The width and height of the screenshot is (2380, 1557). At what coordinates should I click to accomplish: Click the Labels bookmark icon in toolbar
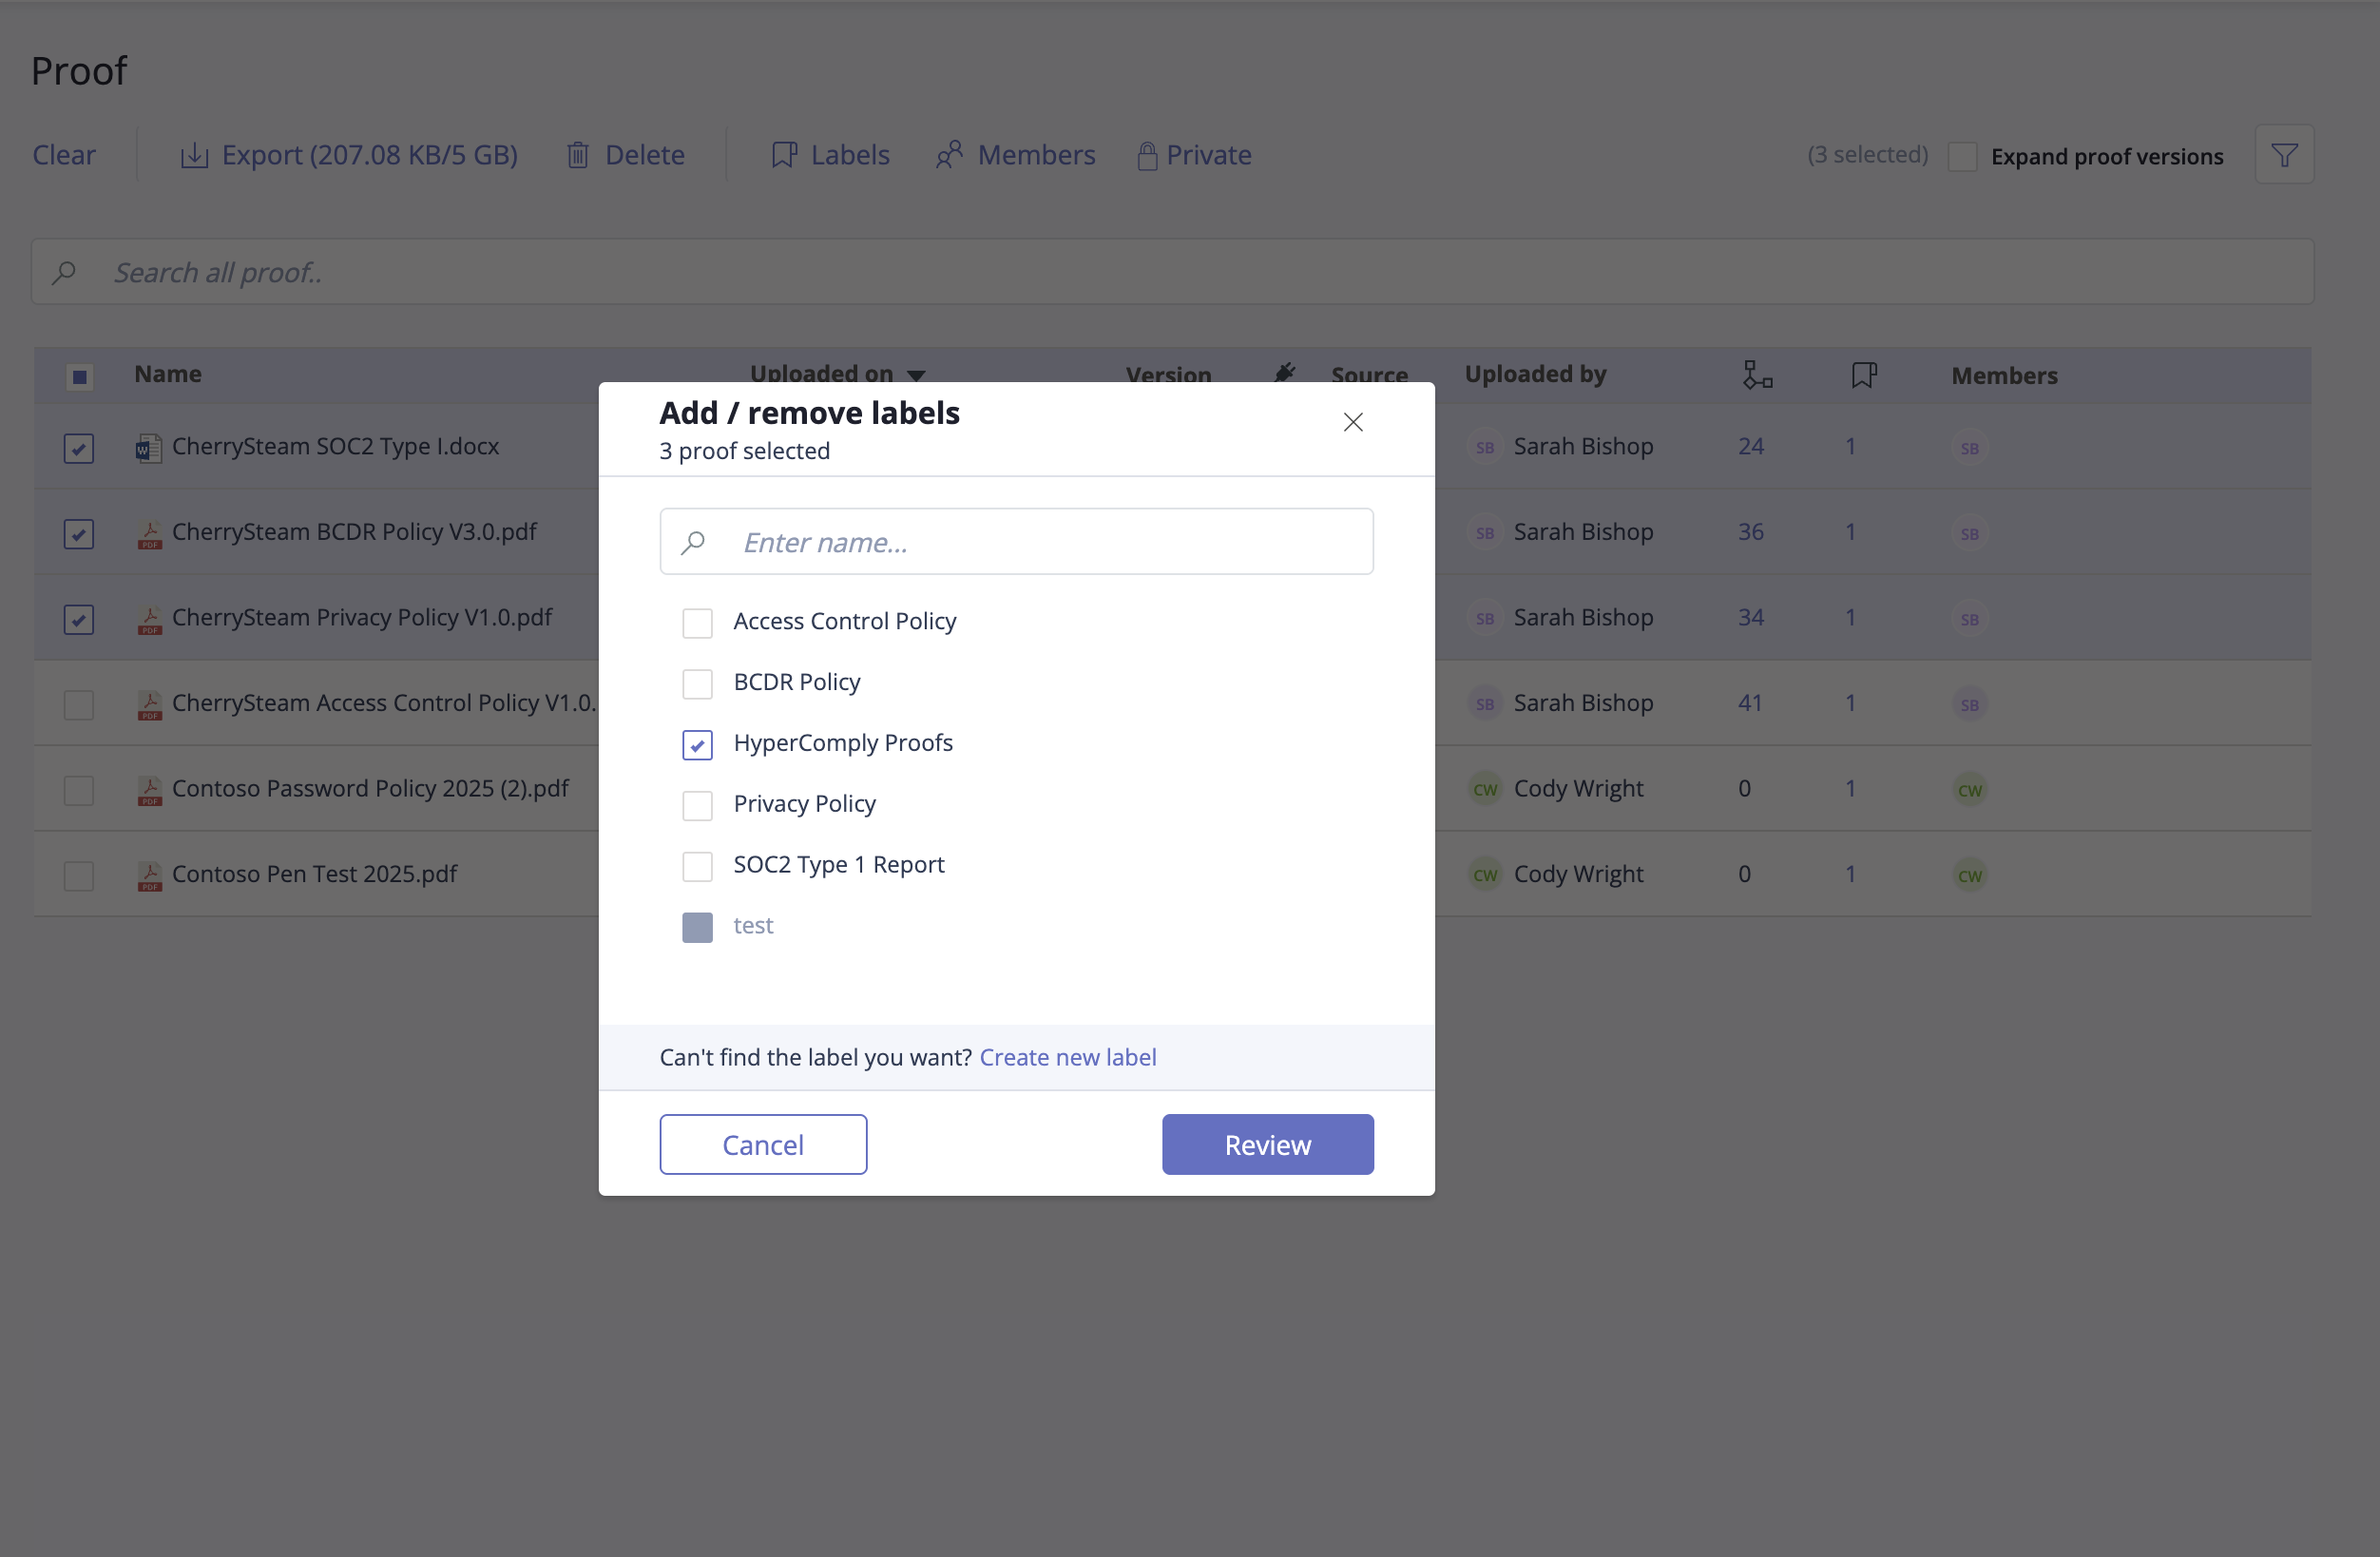784,155
